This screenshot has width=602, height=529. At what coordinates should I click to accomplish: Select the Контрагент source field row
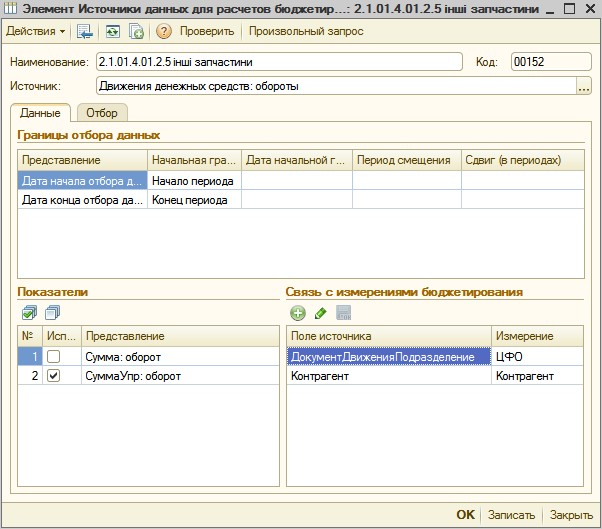(x=388, y=376)
